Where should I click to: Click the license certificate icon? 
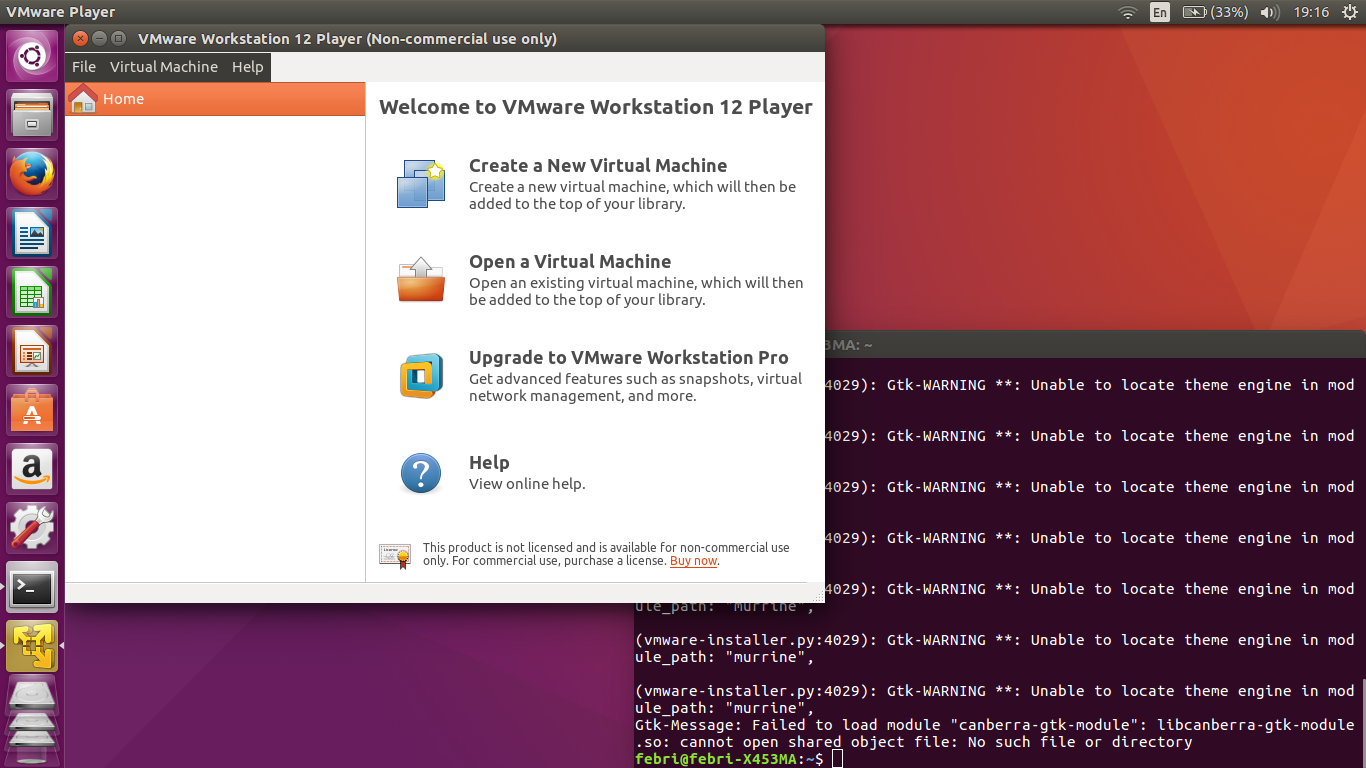(x=395, y=555)
